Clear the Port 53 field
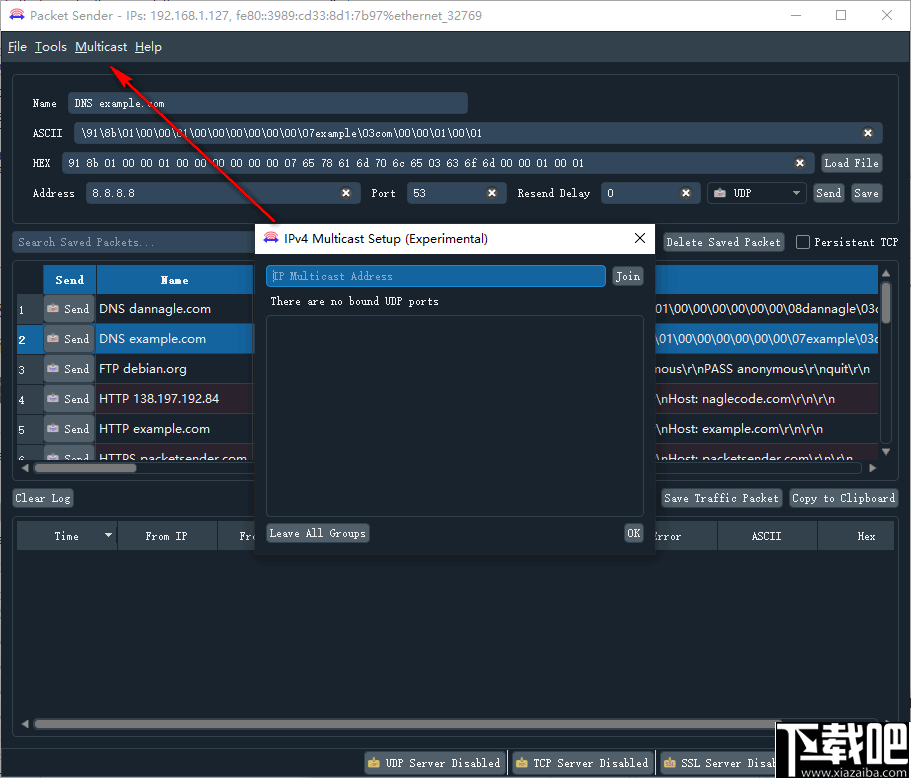911x778 pixels. click(x=491, y=192)
